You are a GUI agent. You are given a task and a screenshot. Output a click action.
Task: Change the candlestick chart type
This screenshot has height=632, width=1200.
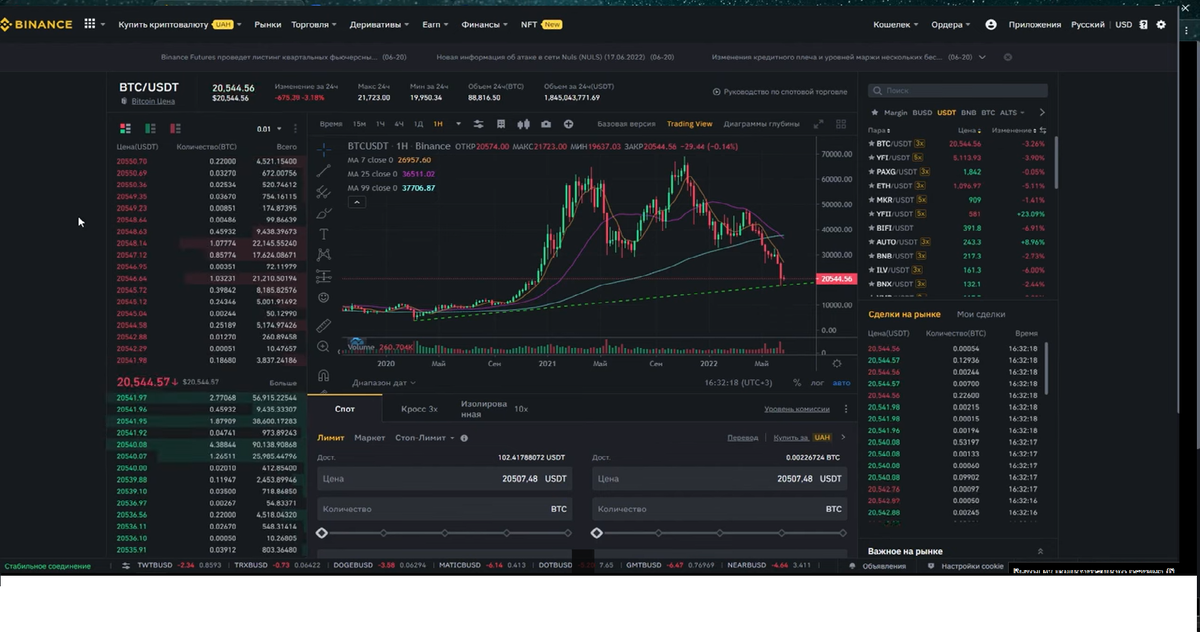pos(523,124)
